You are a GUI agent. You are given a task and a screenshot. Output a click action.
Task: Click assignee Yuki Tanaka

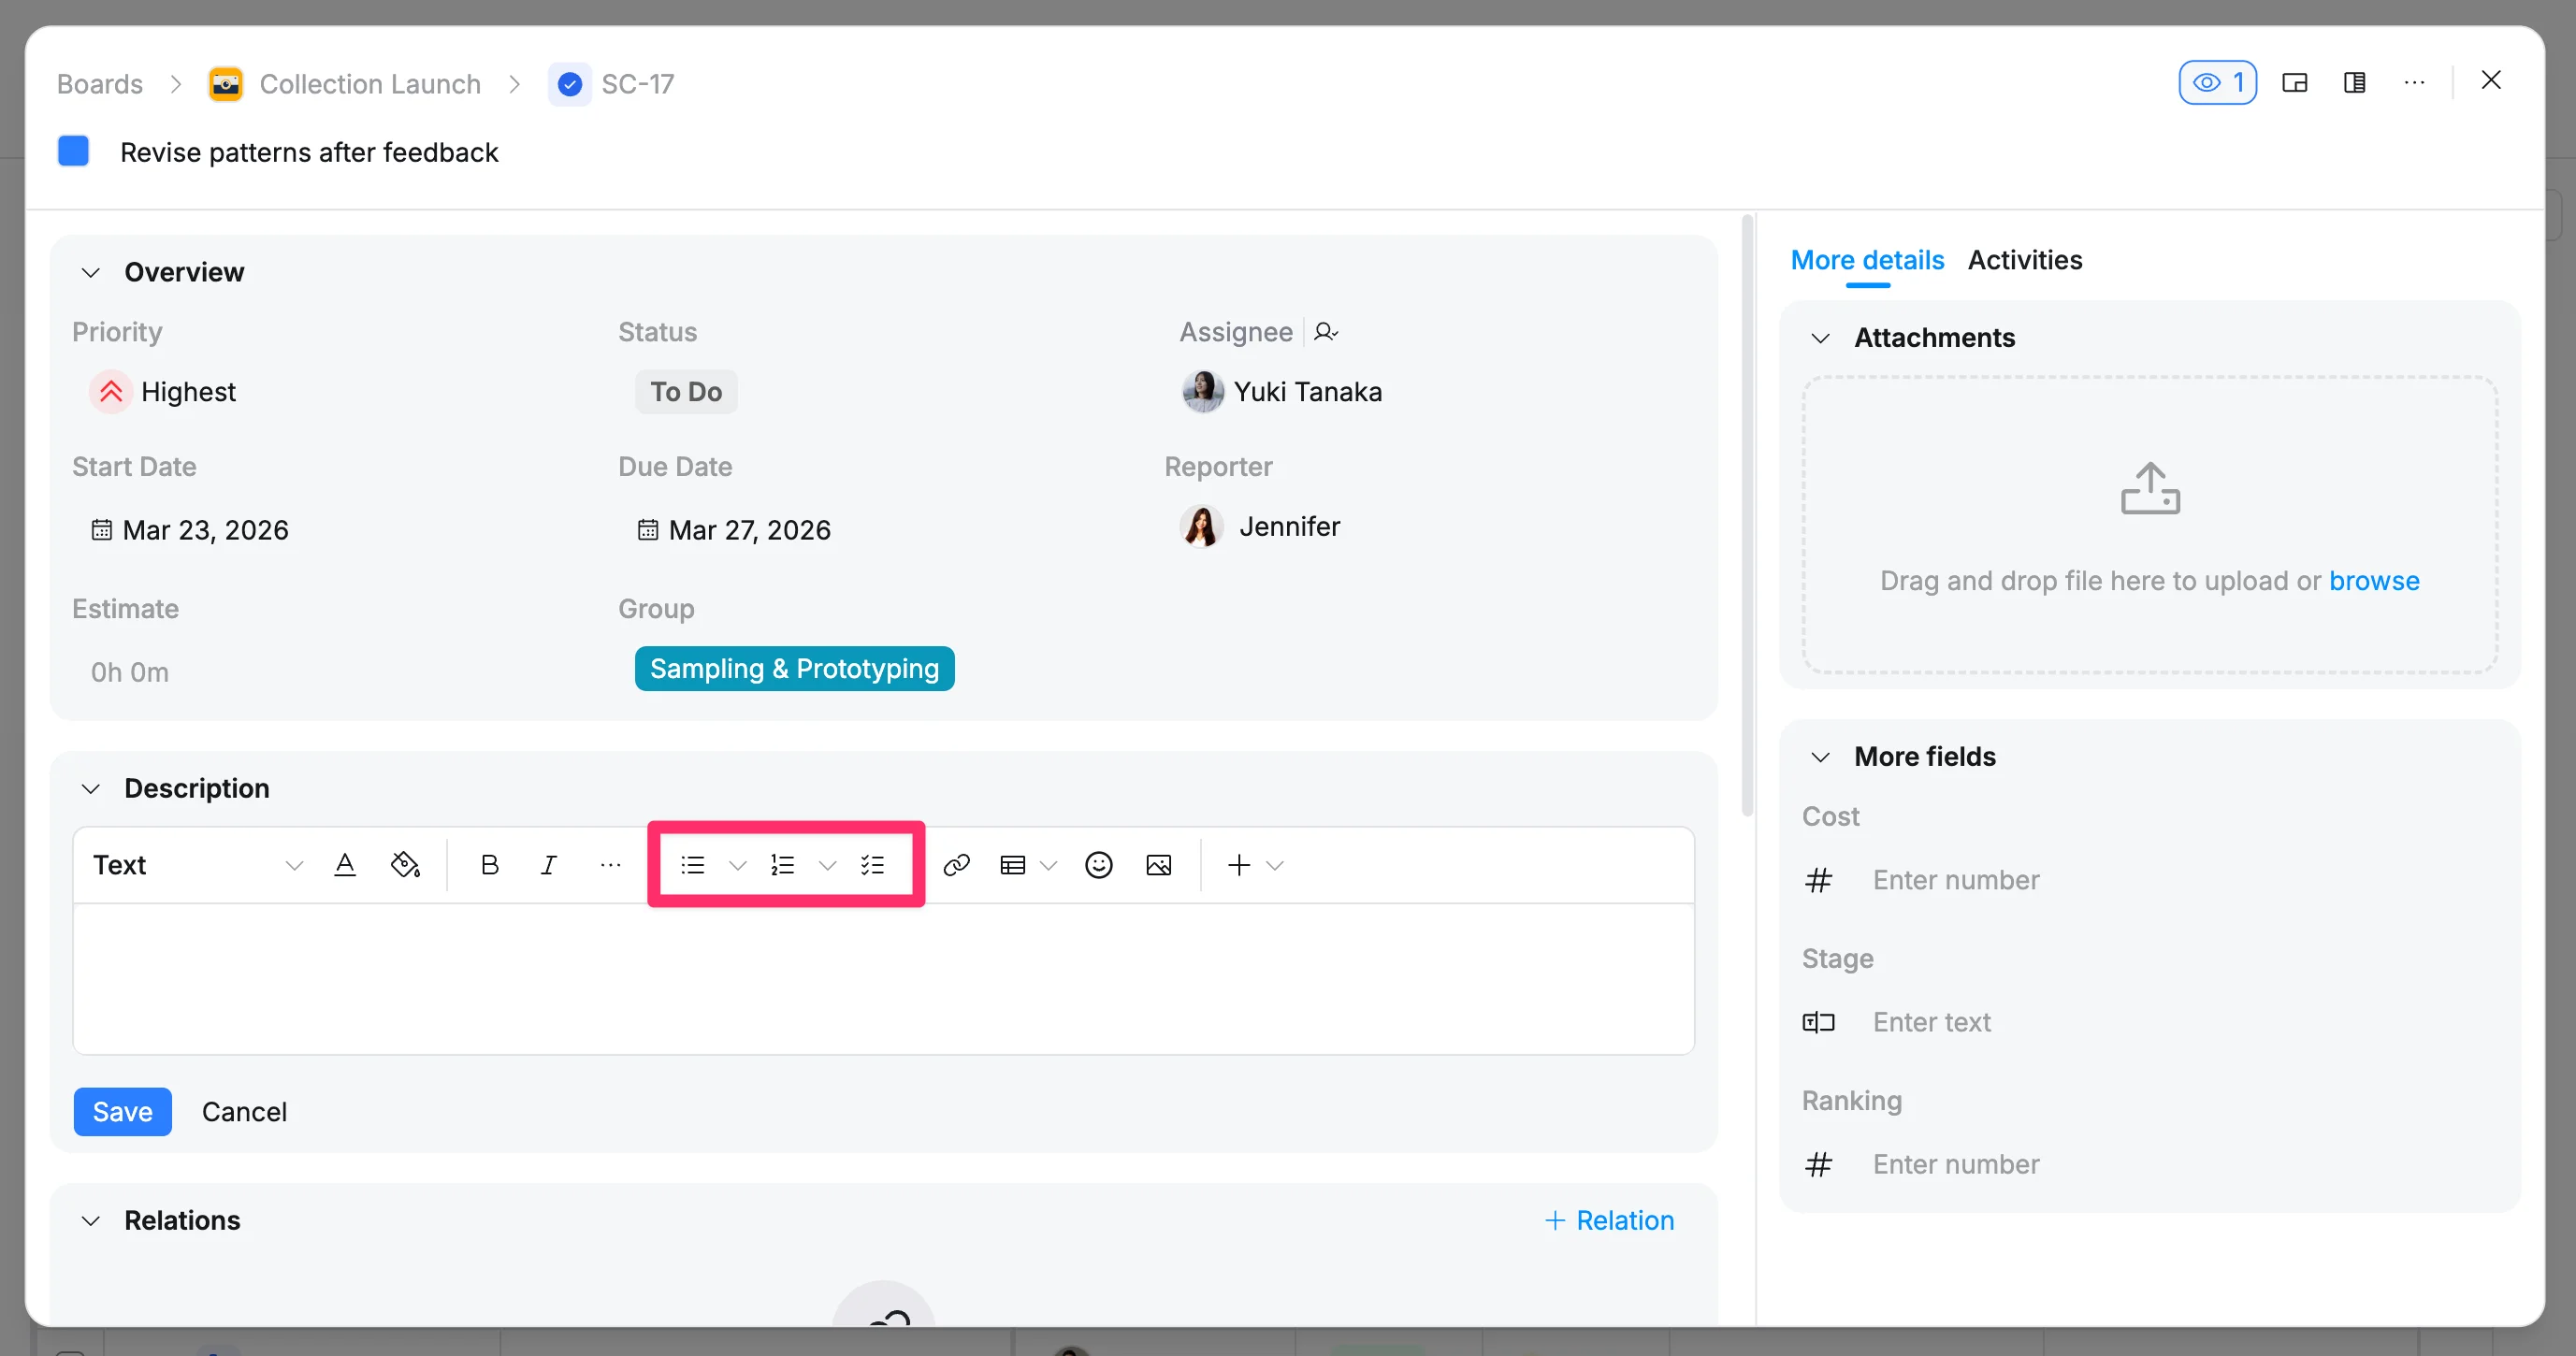1282,392
